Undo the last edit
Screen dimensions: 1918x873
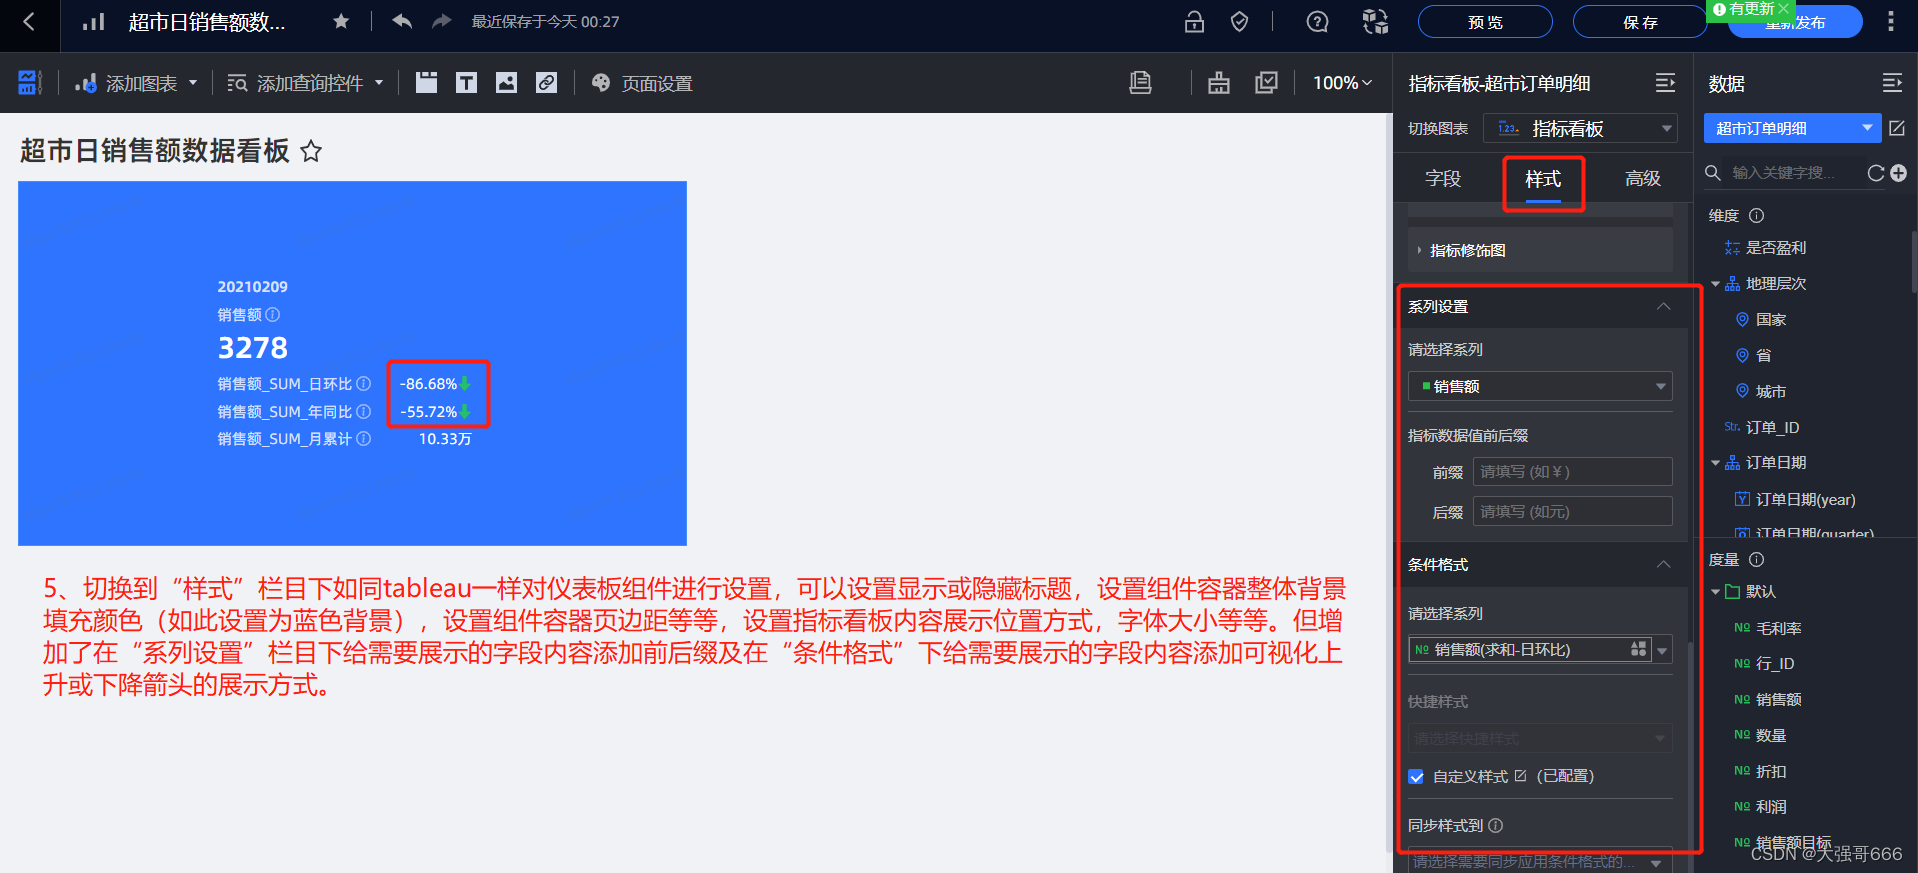[402, 21]
